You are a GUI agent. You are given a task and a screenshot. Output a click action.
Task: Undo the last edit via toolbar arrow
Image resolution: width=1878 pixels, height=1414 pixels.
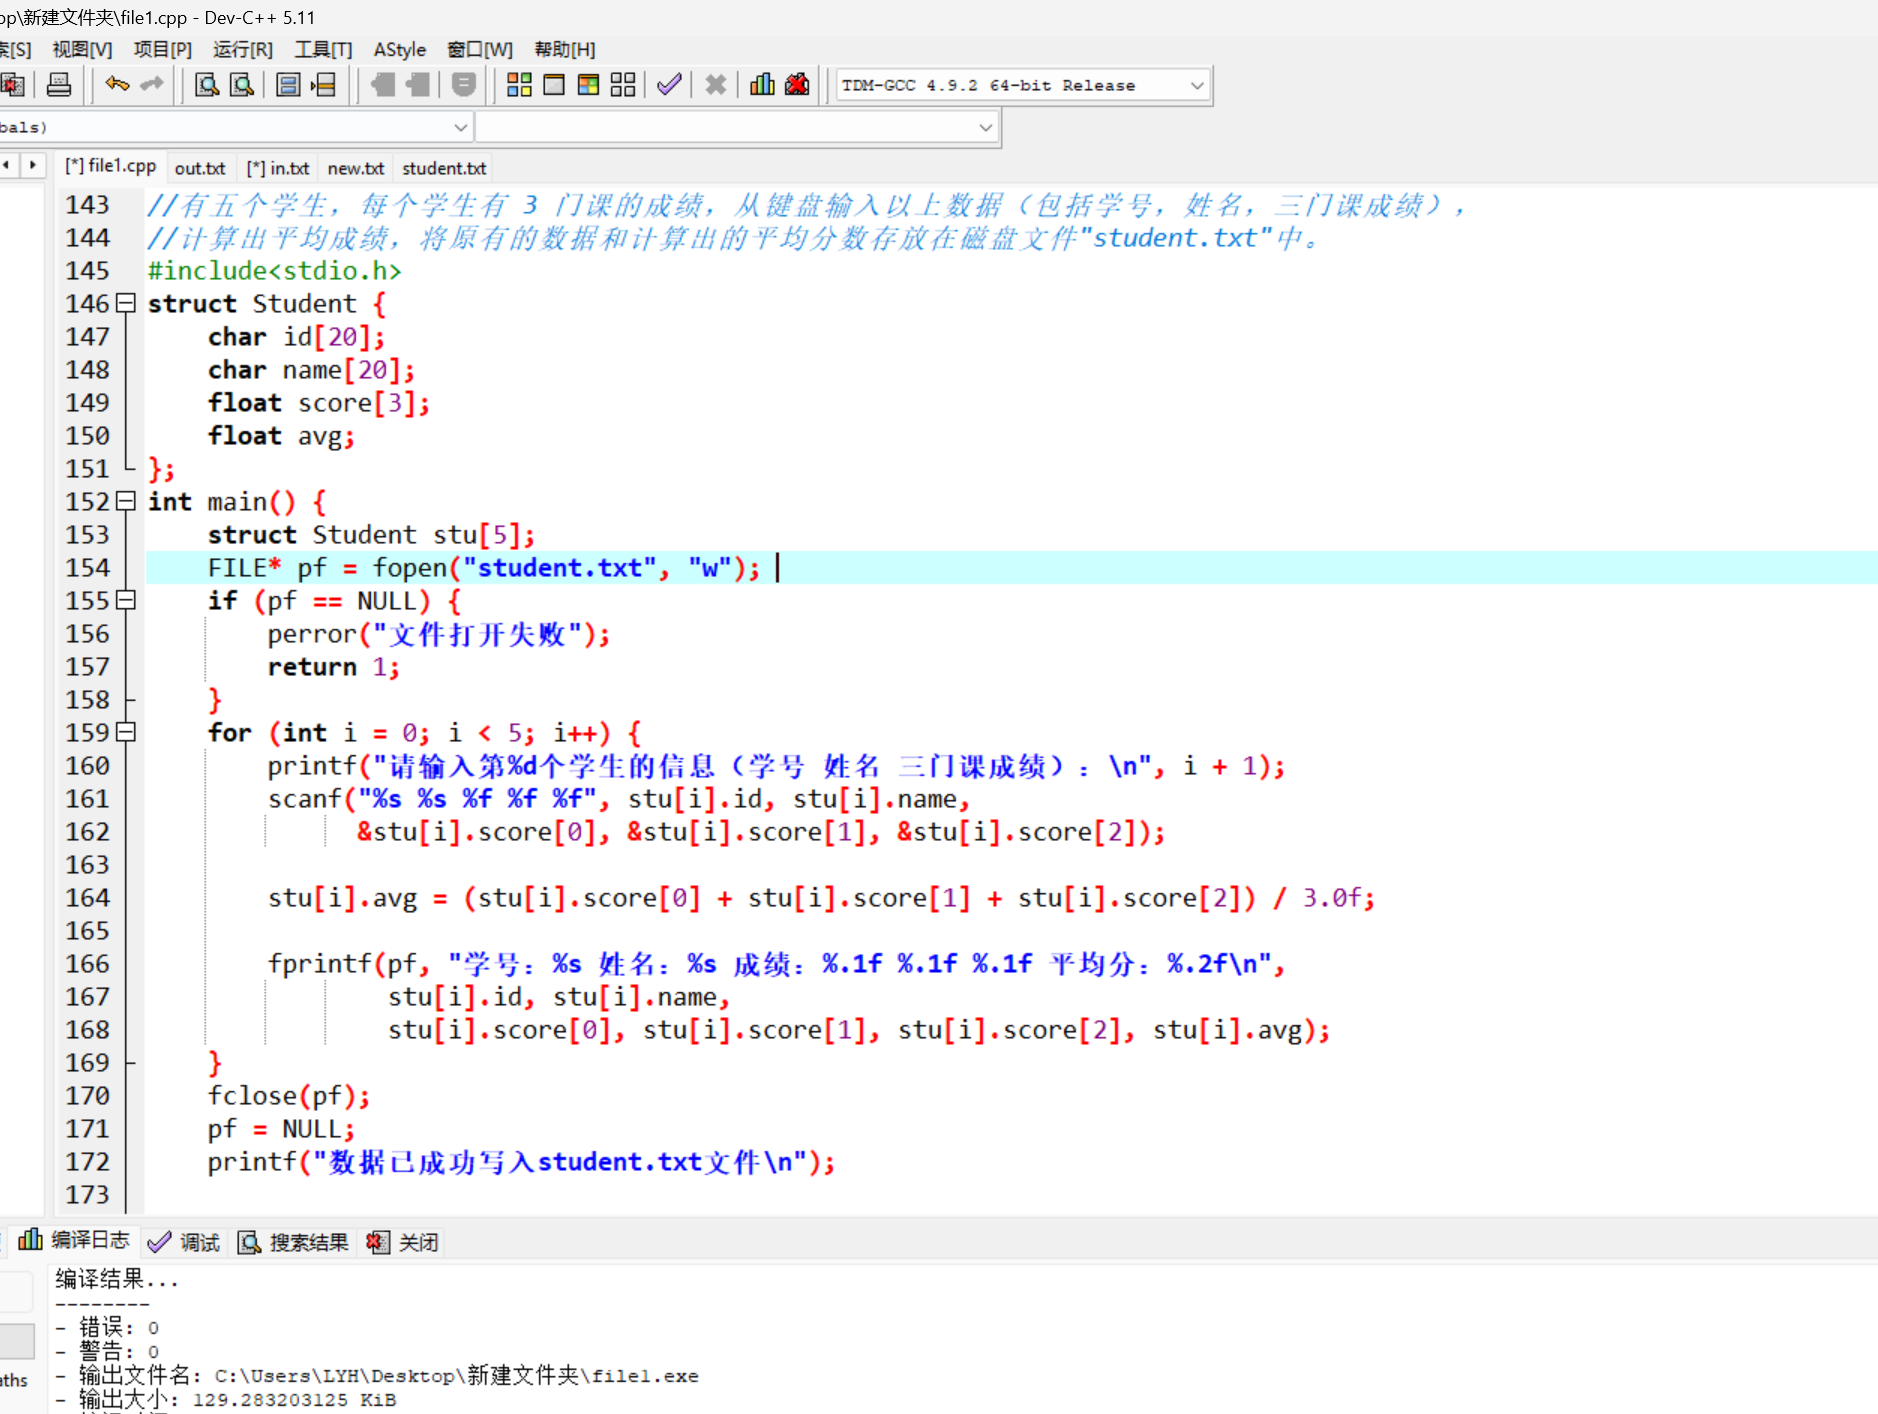coord(117,85)
